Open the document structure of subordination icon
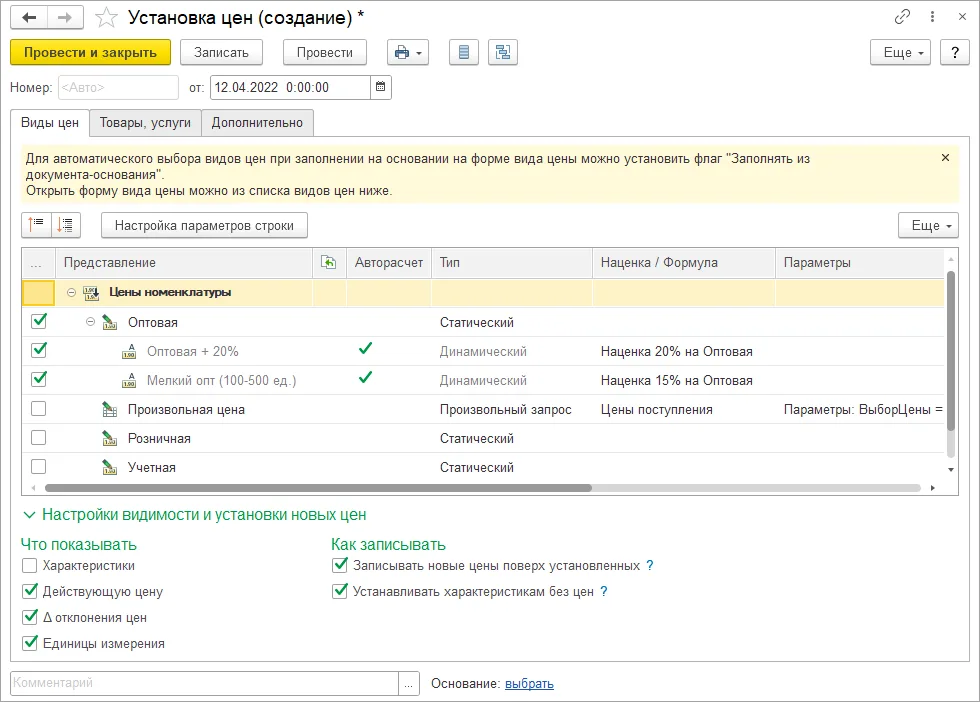This screenshot has width=980, height=702. 502,53
